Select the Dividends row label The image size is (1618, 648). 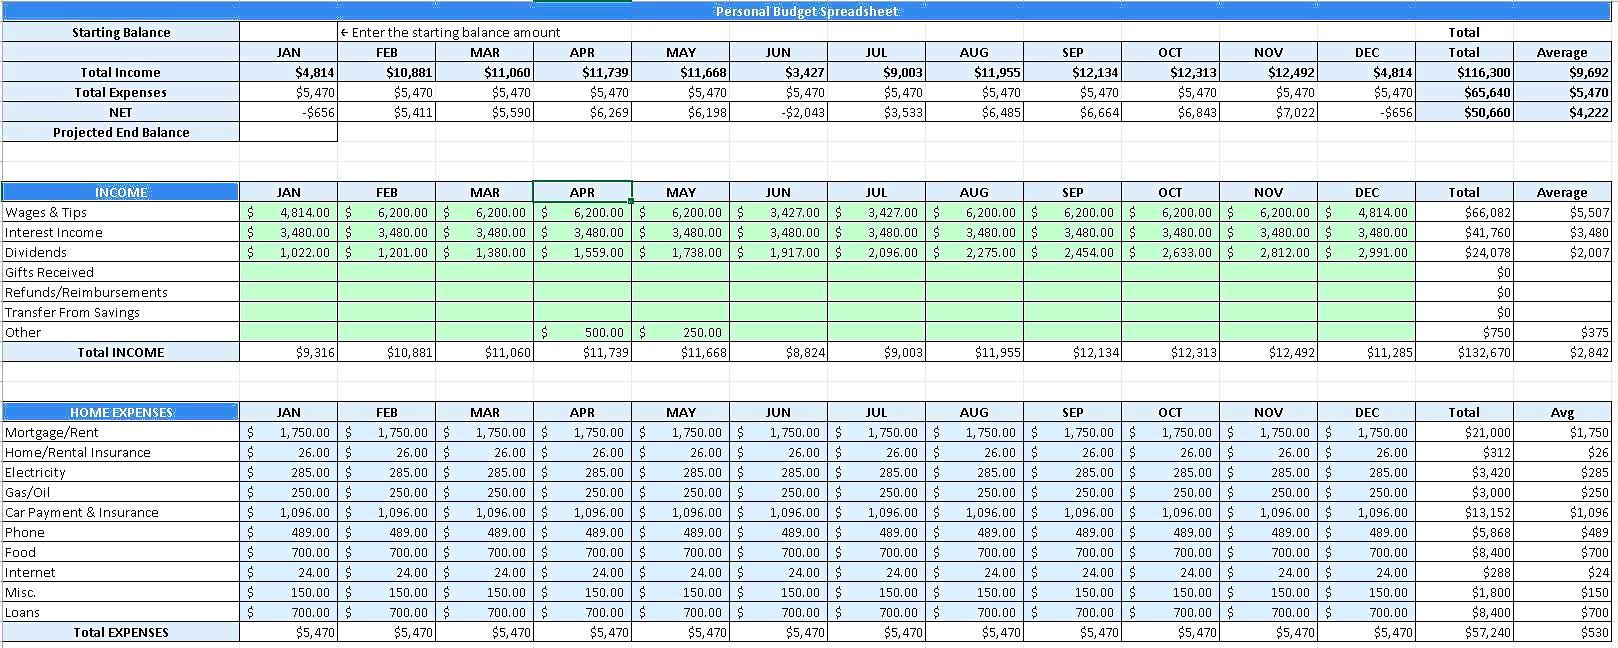[120, 252]
